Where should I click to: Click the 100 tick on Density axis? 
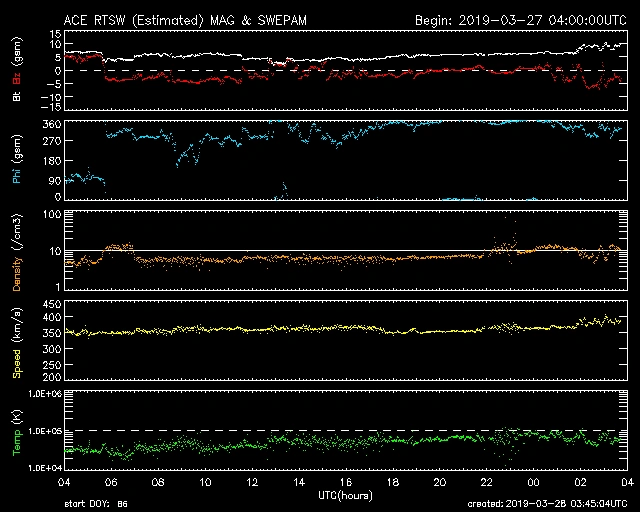[52, 214]
